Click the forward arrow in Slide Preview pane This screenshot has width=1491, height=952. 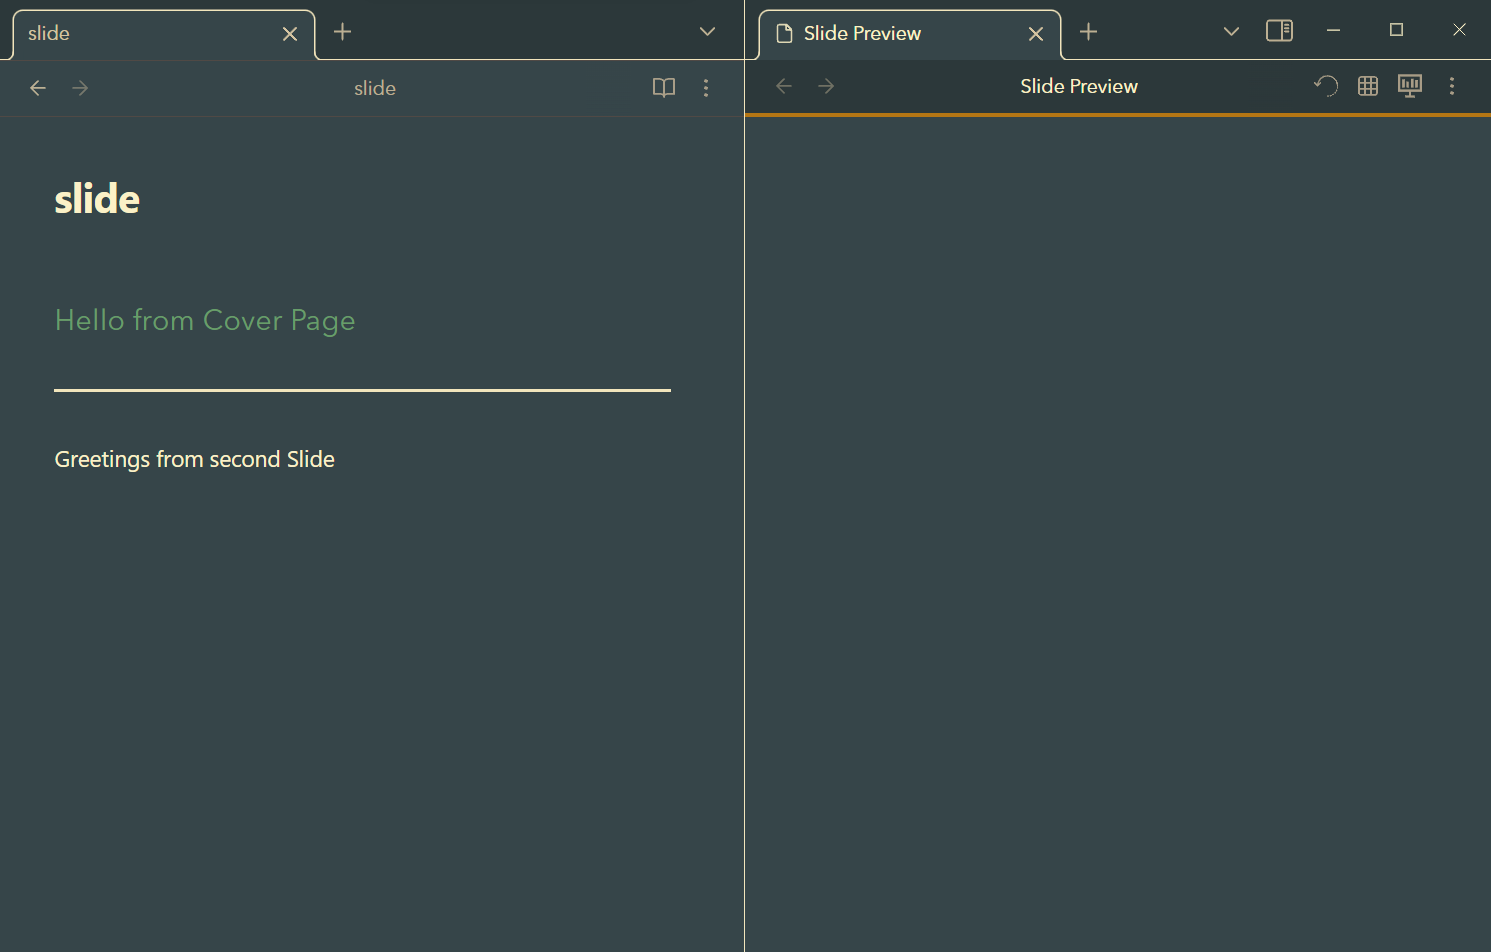point(826,86)
